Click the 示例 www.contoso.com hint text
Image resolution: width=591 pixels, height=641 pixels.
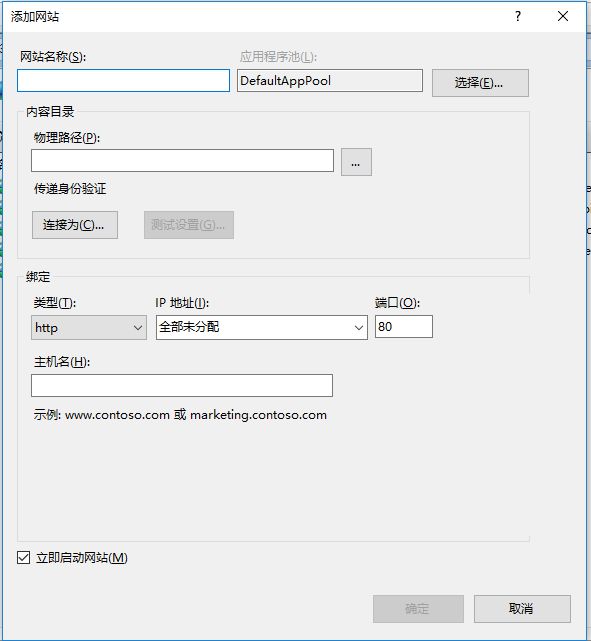180,415
